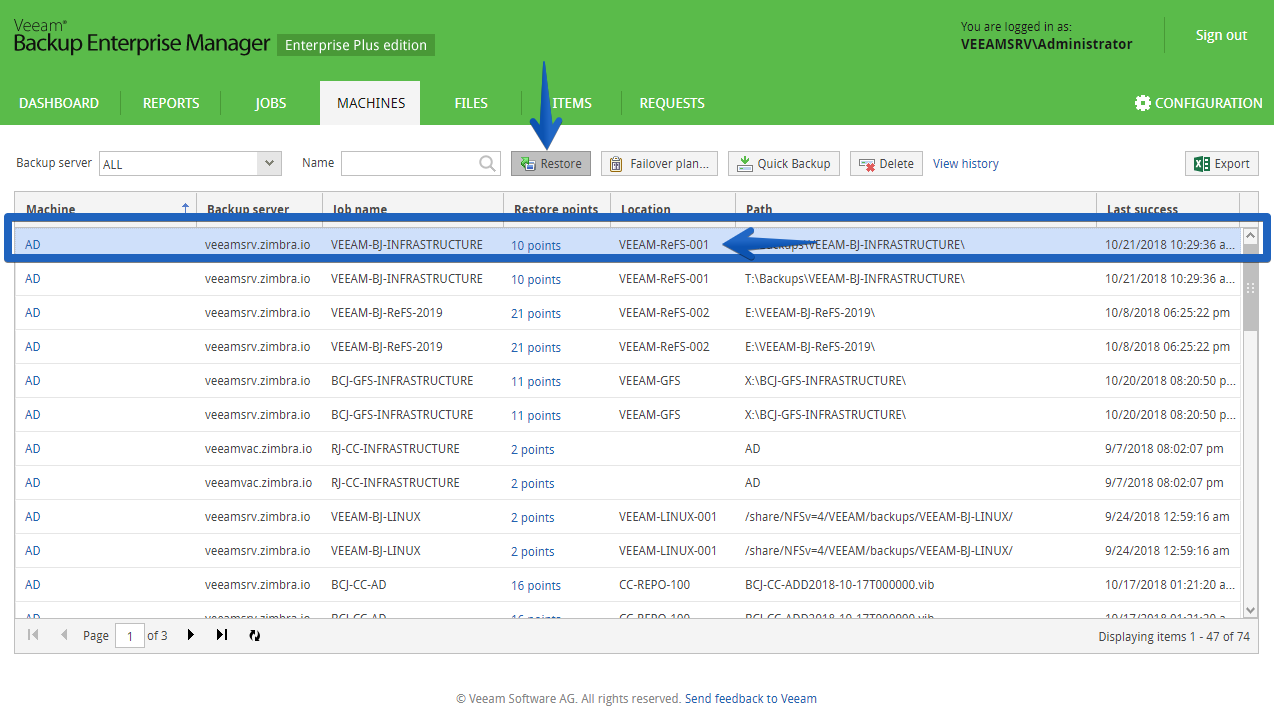Sort by Restore points column header
Image resolution: width=1276 pixels, height=715 pixels.
pos(556,209)
